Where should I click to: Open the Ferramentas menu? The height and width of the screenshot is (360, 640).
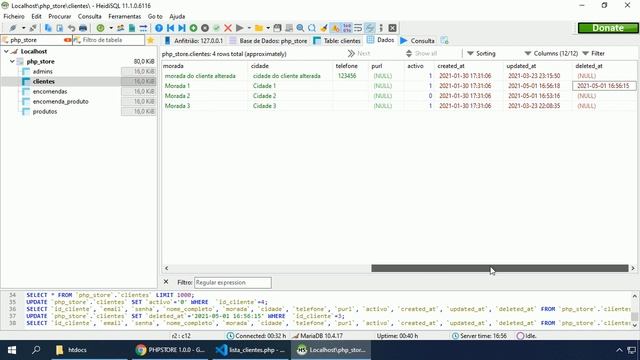click(x=124, y=16)
